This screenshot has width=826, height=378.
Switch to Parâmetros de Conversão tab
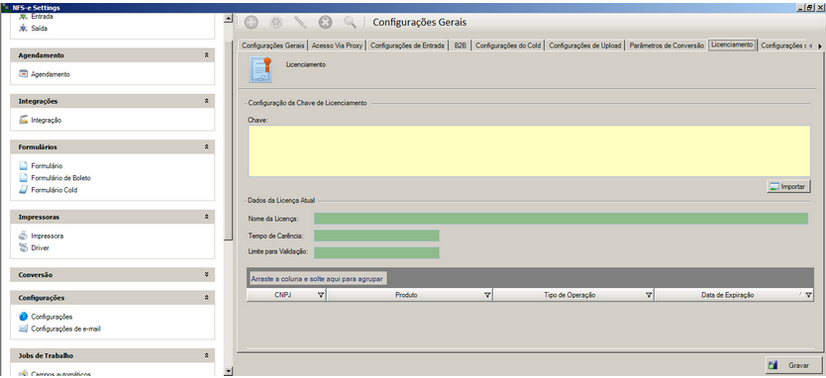click(666, 46)
